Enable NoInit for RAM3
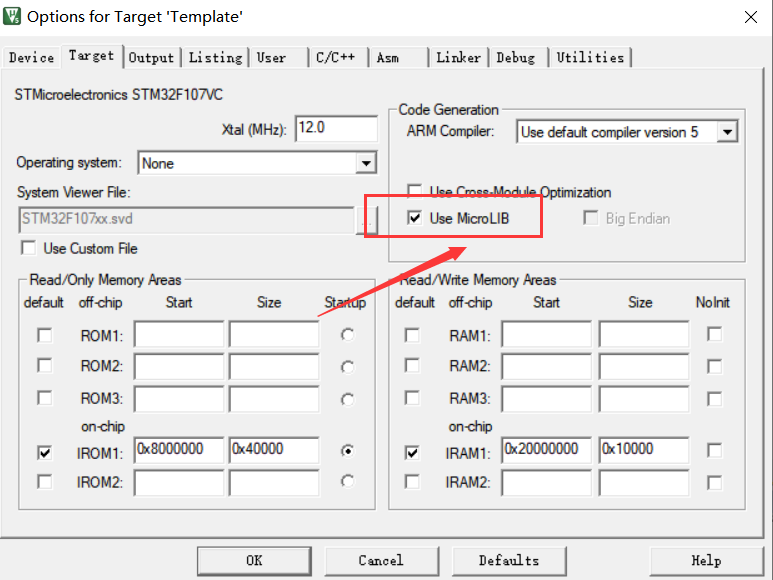This screenshot has height=580, width=773. pos(714,398)
